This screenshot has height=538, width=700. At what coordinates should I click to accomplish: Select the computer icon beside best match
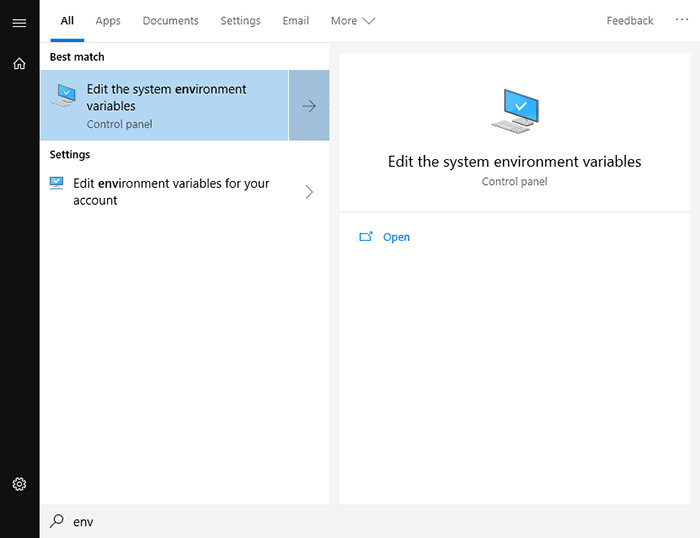point(63,96)
